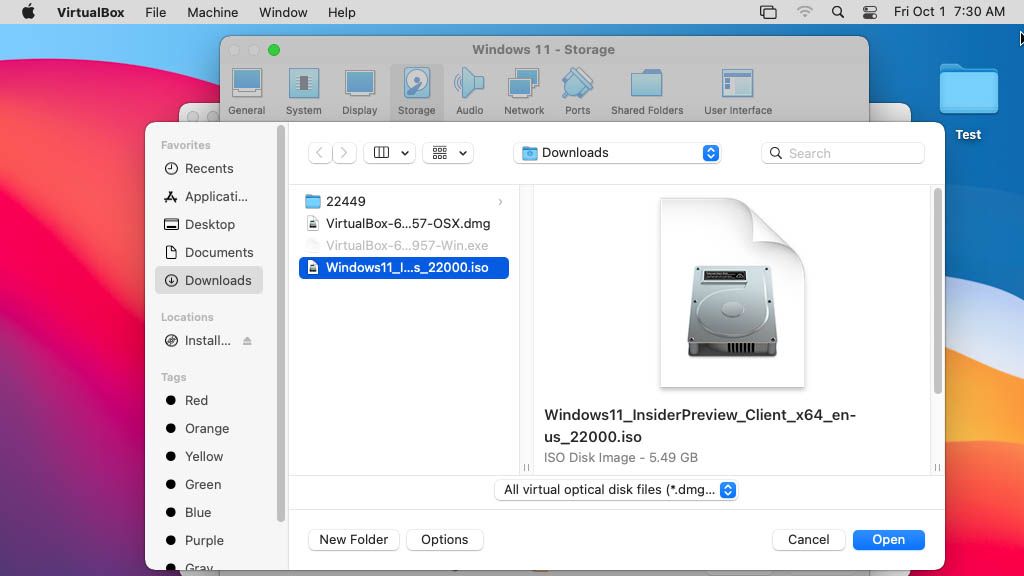Open the VirtualBox application menu
The width and height of the screenshot is (1024, 576).
click(90, 12)
